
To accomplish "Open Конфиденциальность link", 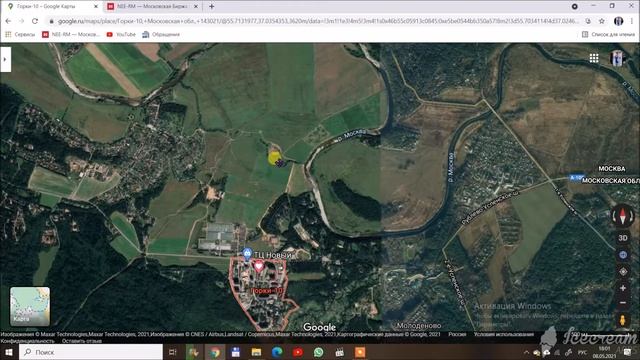I will 27,341.
